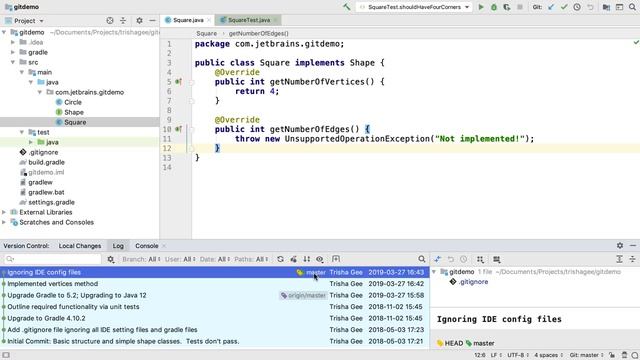
Task: Select commit 'Upgrade Gradle to 5.2; Upgrading to Java 12'
Action: tap(215, 295)
